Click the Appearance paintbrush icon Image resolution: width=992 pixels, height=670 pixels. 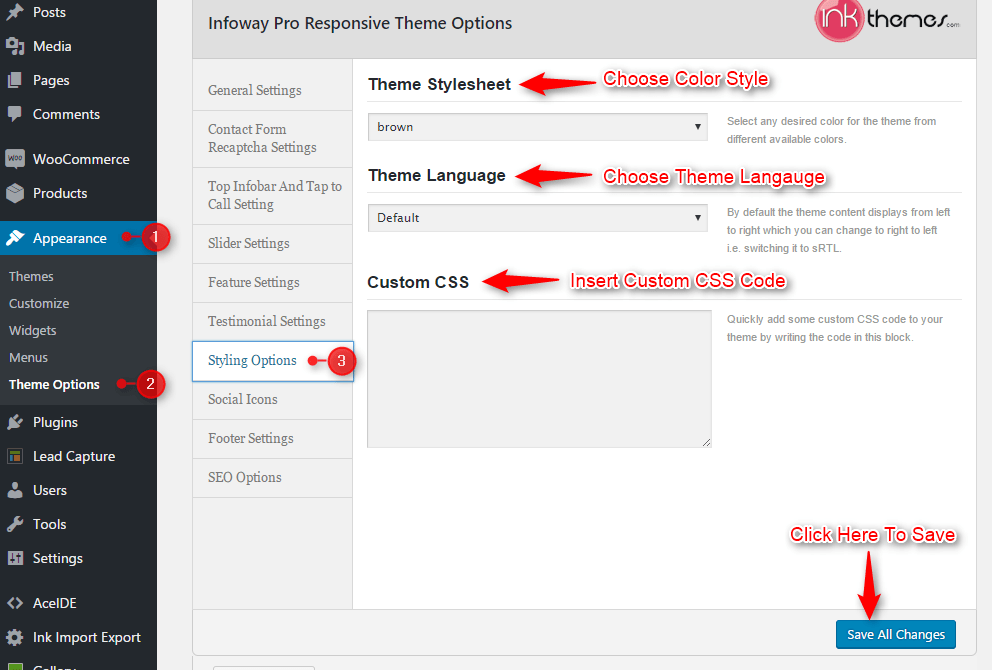click(x=15, y=238)
